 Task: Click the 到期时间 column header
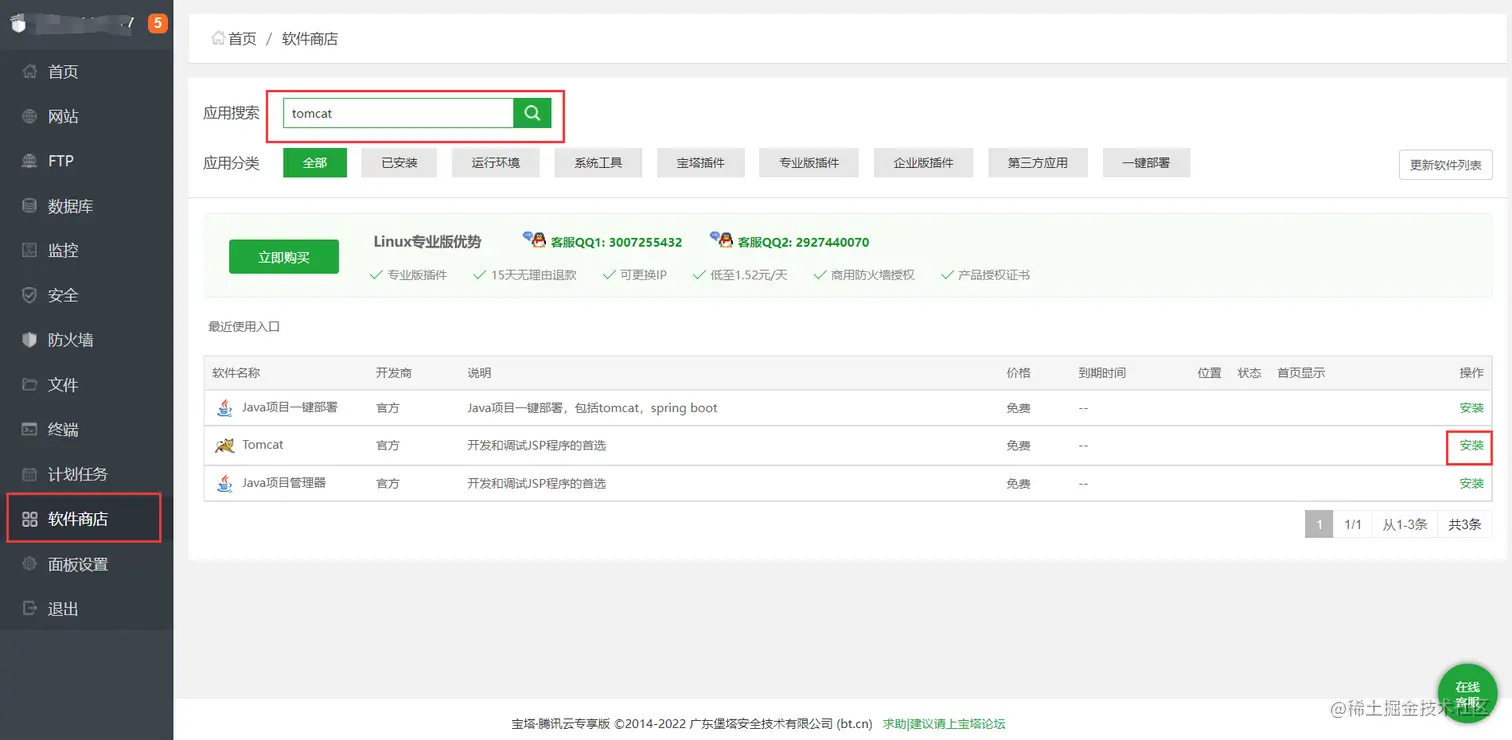pyautogui.click(x=1102, y=372)
